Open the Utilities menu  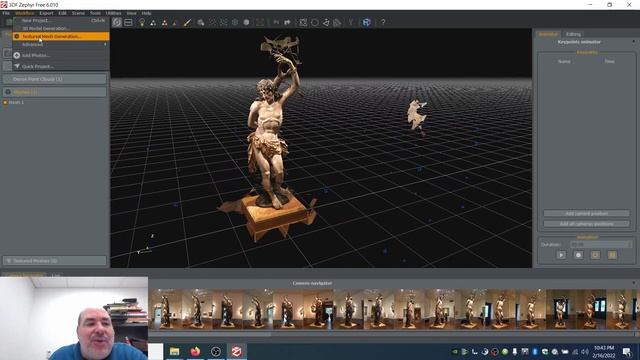113,13
